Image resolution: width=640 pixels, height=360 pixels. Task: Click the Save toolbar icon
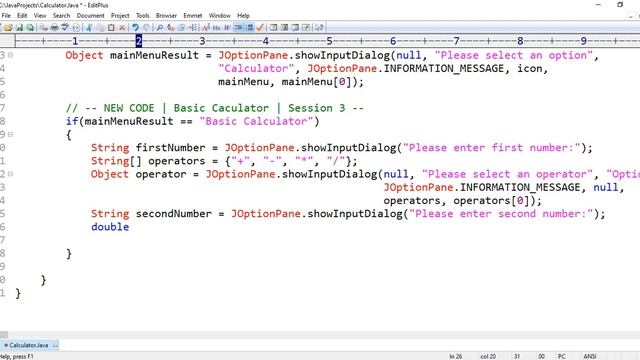tap(19, 28)
